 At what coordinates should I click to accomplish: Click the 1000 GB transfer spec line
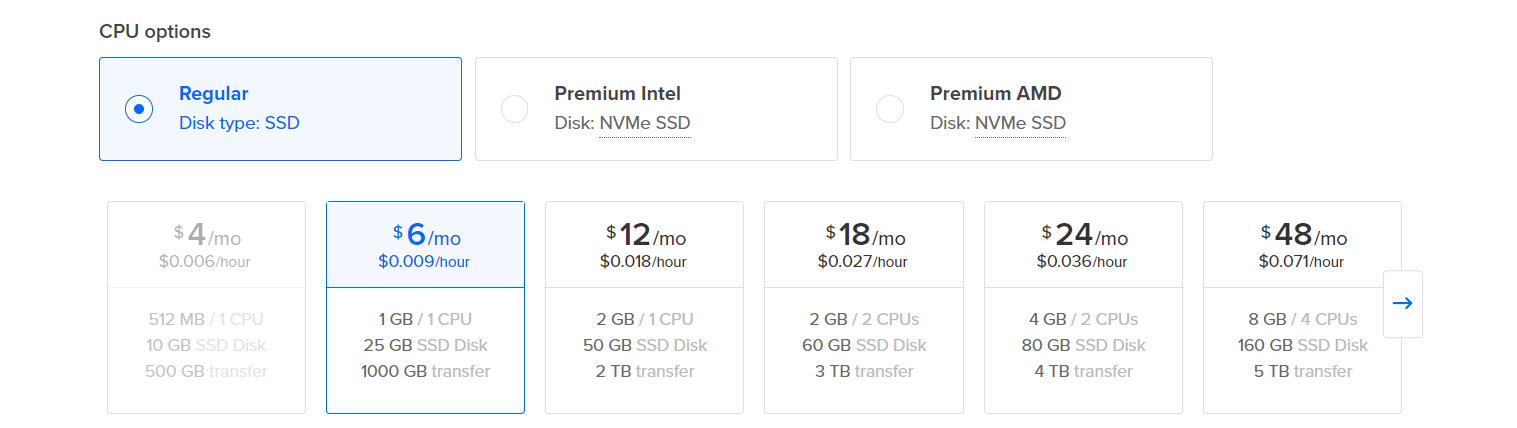coord(425,372)
